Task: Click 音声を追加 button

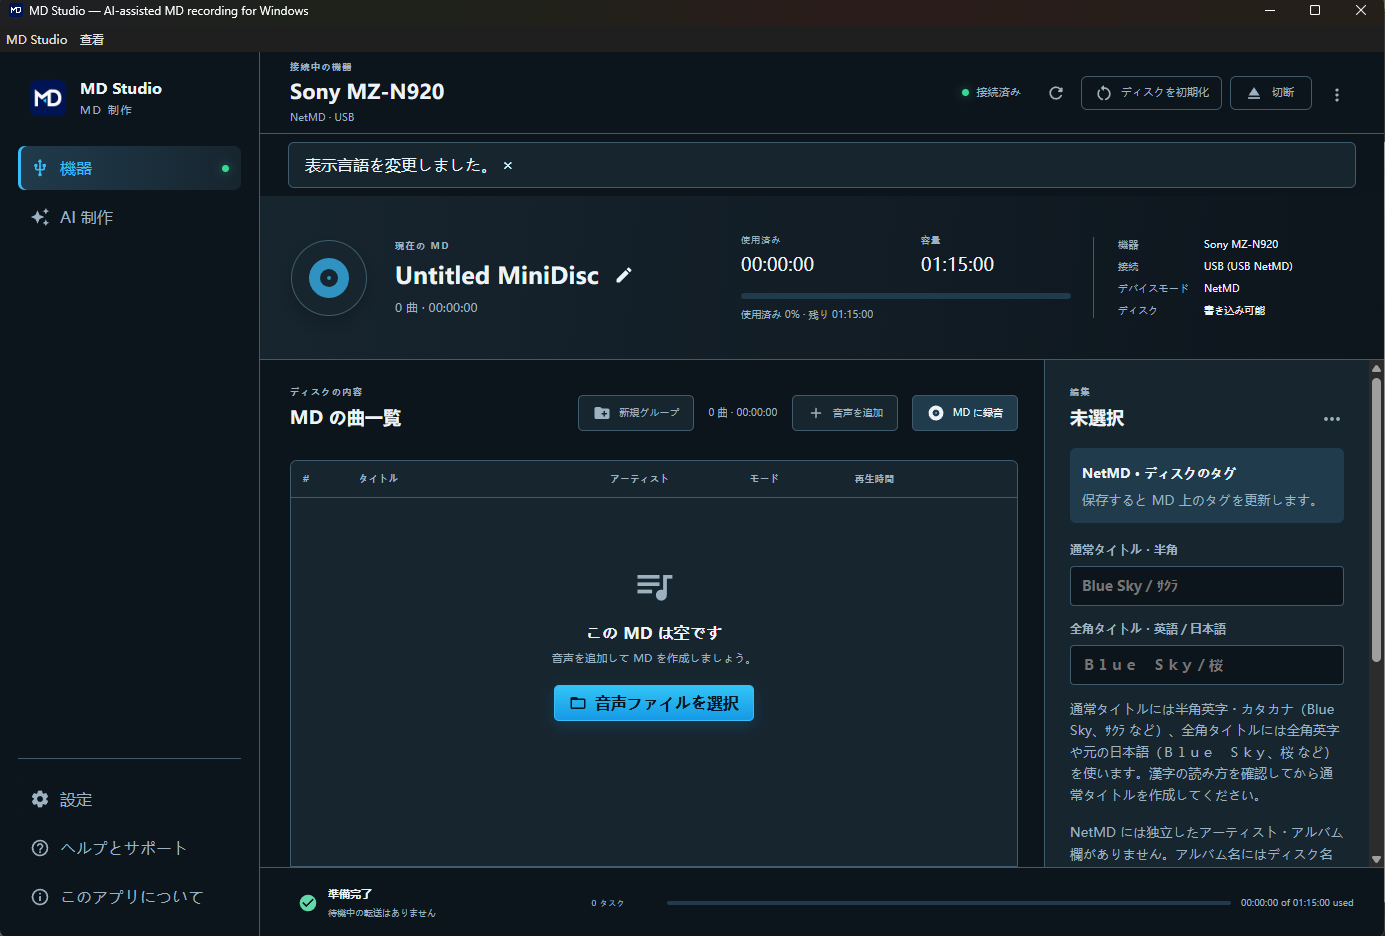Action: [845, 413]
